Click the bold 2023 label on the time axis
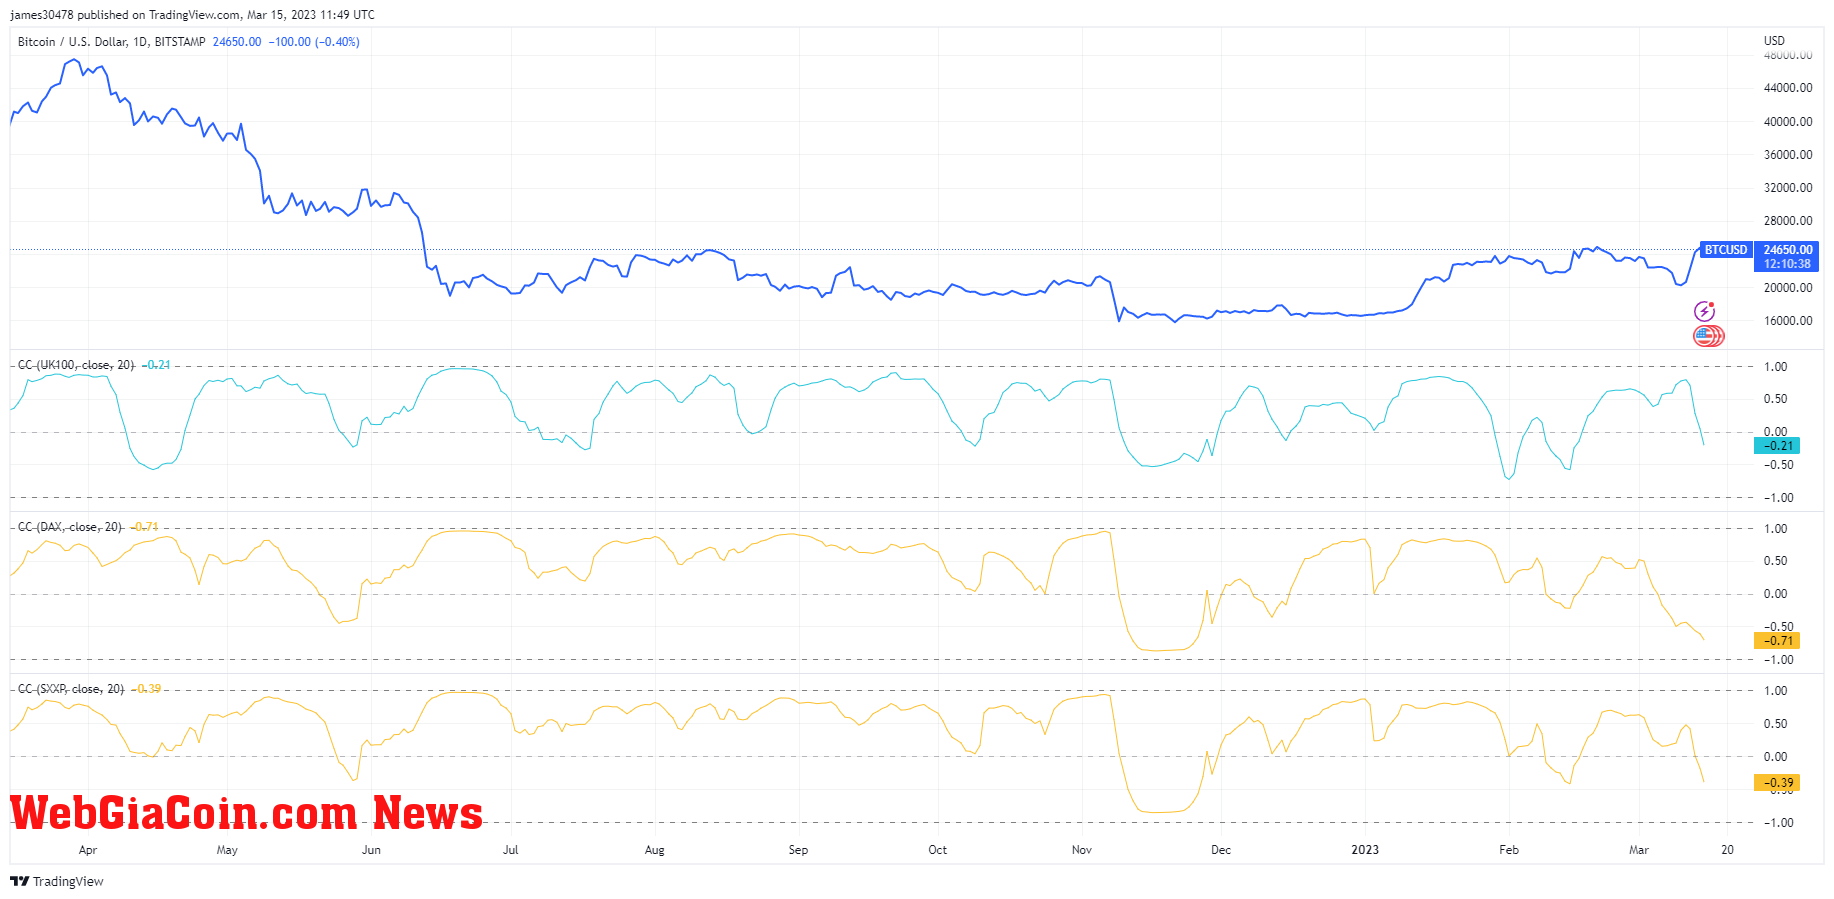The height and width of the screenshot is (899, 1834). click(x=1365, y=850)
